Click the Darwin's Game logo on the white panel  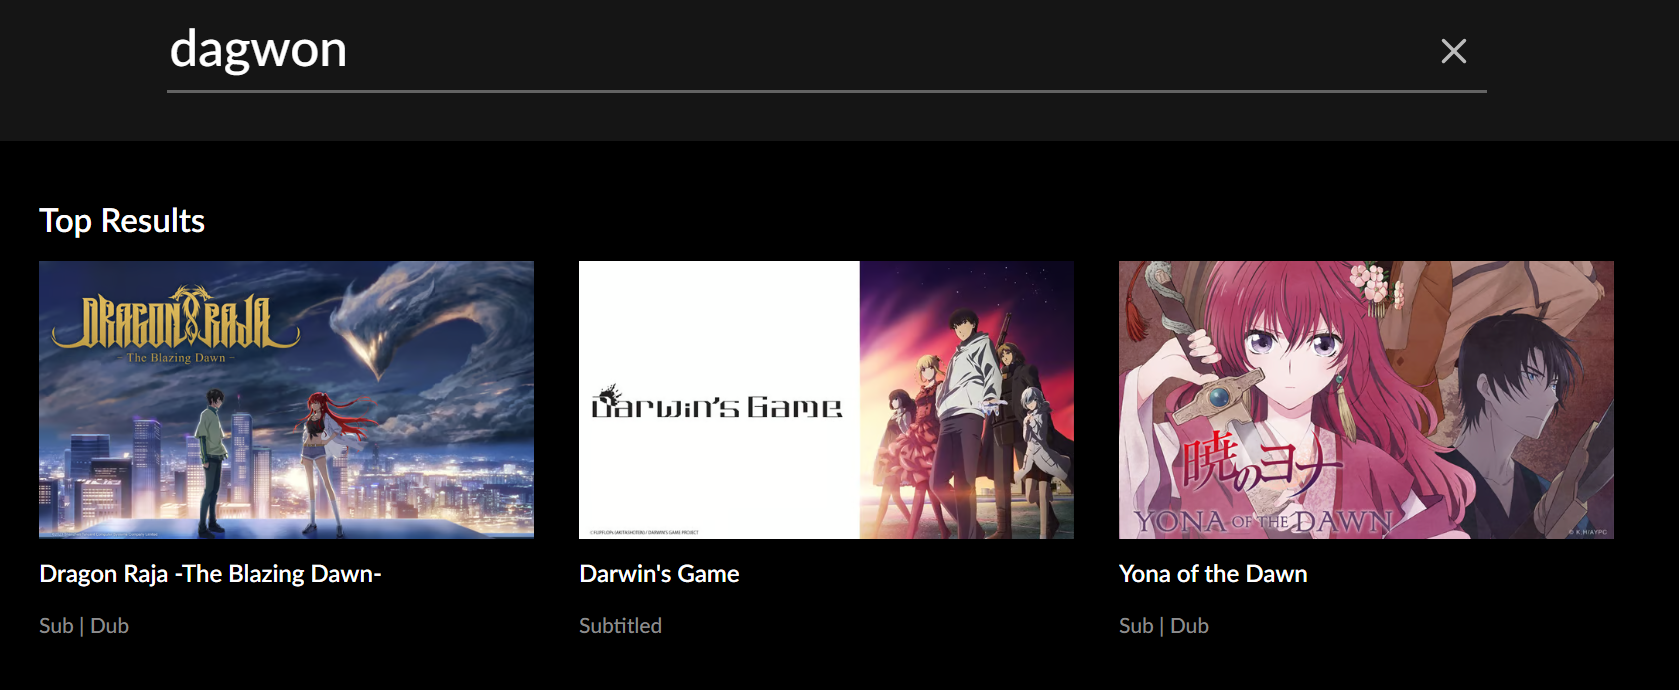(x=717, y=404)
